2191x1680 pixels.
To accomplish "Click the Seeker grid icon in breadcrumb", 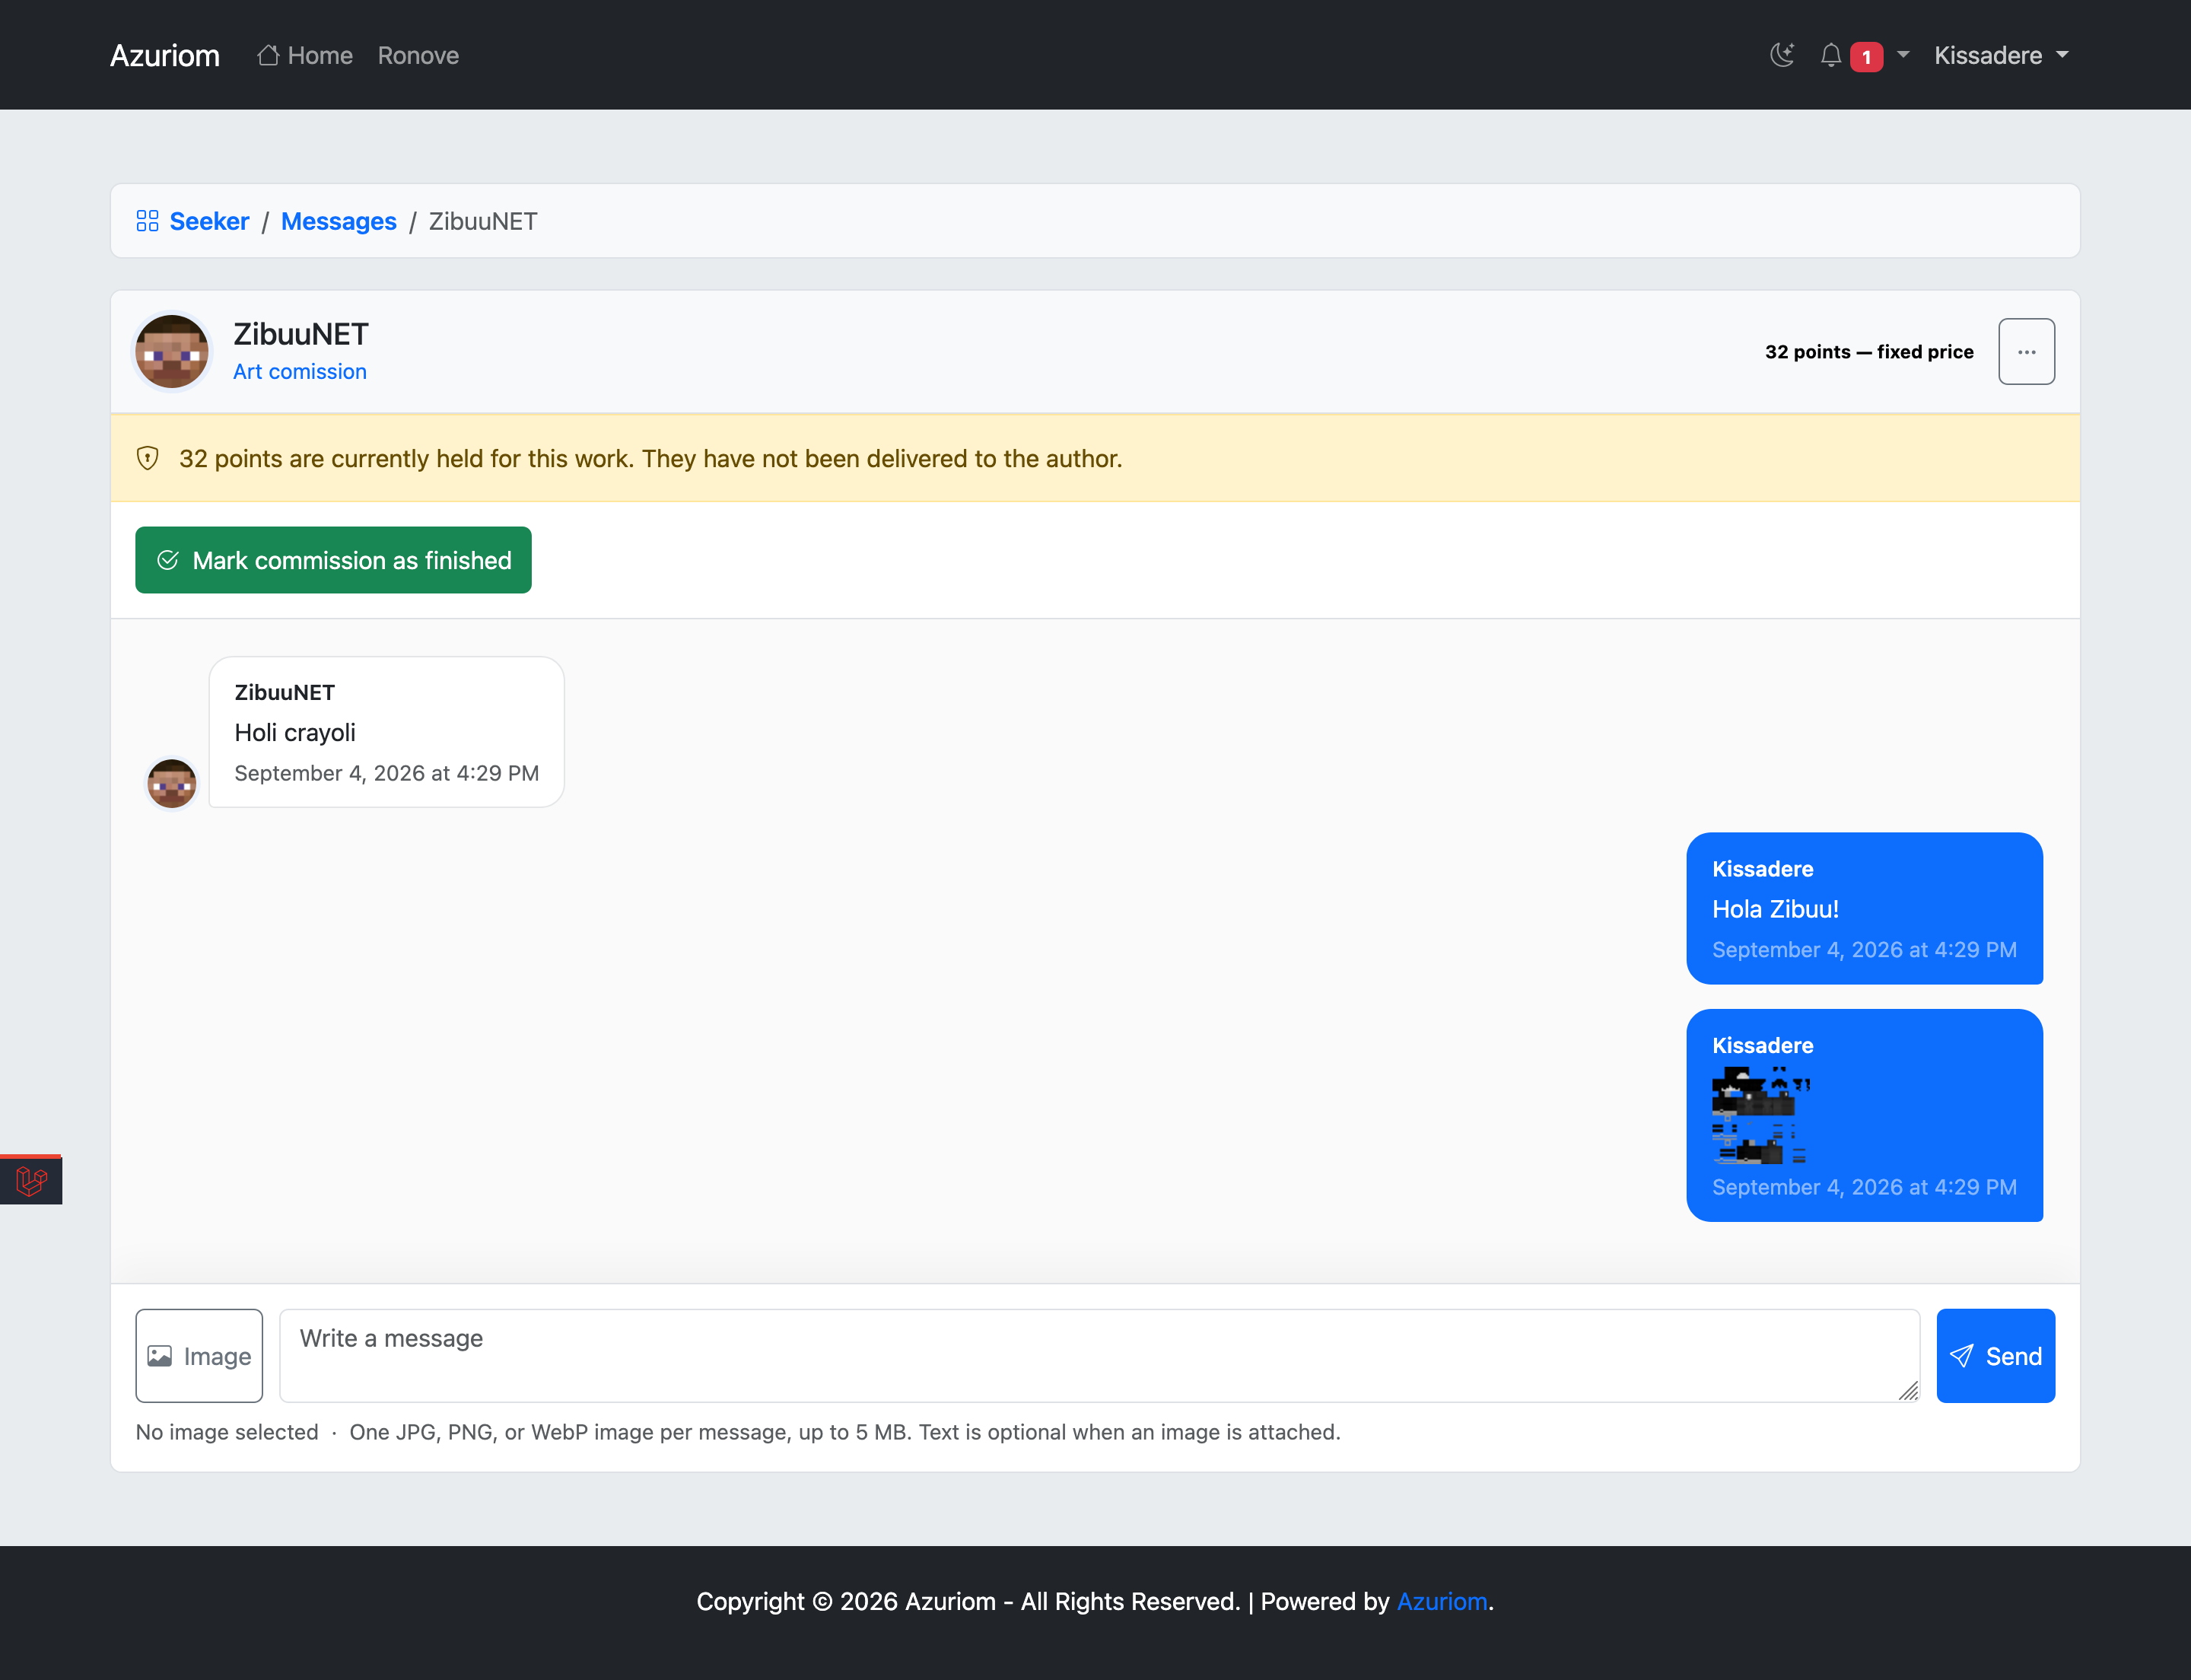I will click(147, 221).
